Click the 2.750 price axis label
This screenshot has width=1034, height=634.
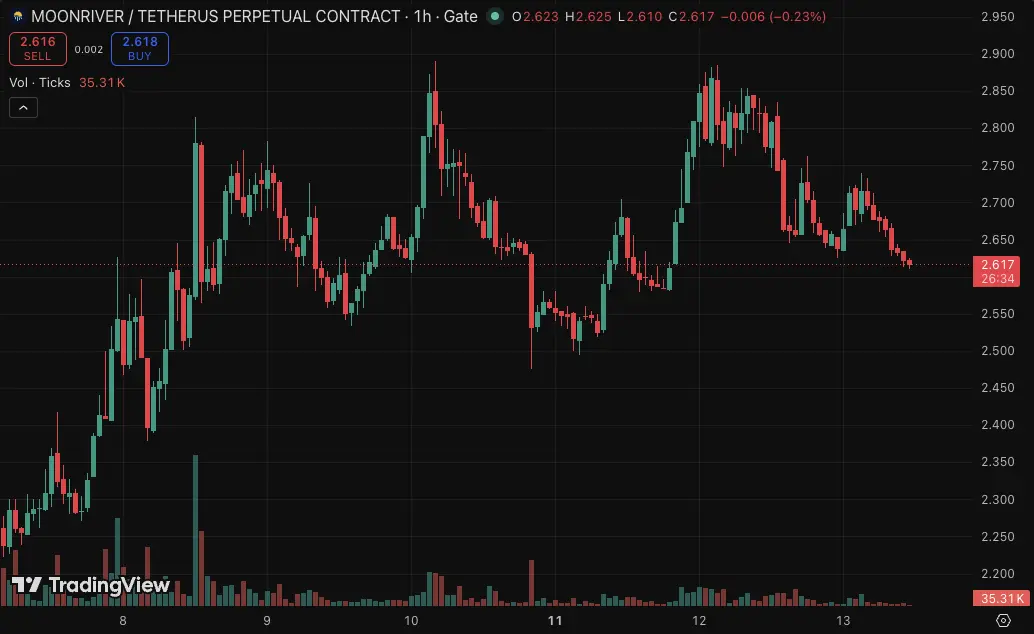click(998, 166)
